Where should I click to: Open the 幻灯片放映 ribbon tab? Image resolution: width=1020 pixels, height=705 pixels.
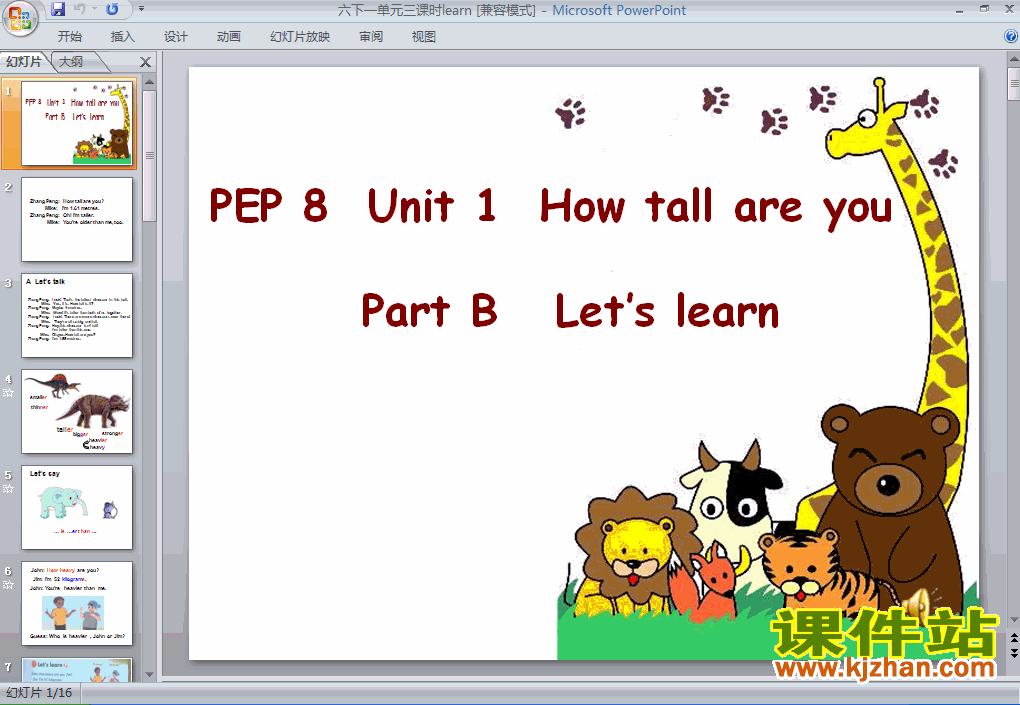coord(300,36)
